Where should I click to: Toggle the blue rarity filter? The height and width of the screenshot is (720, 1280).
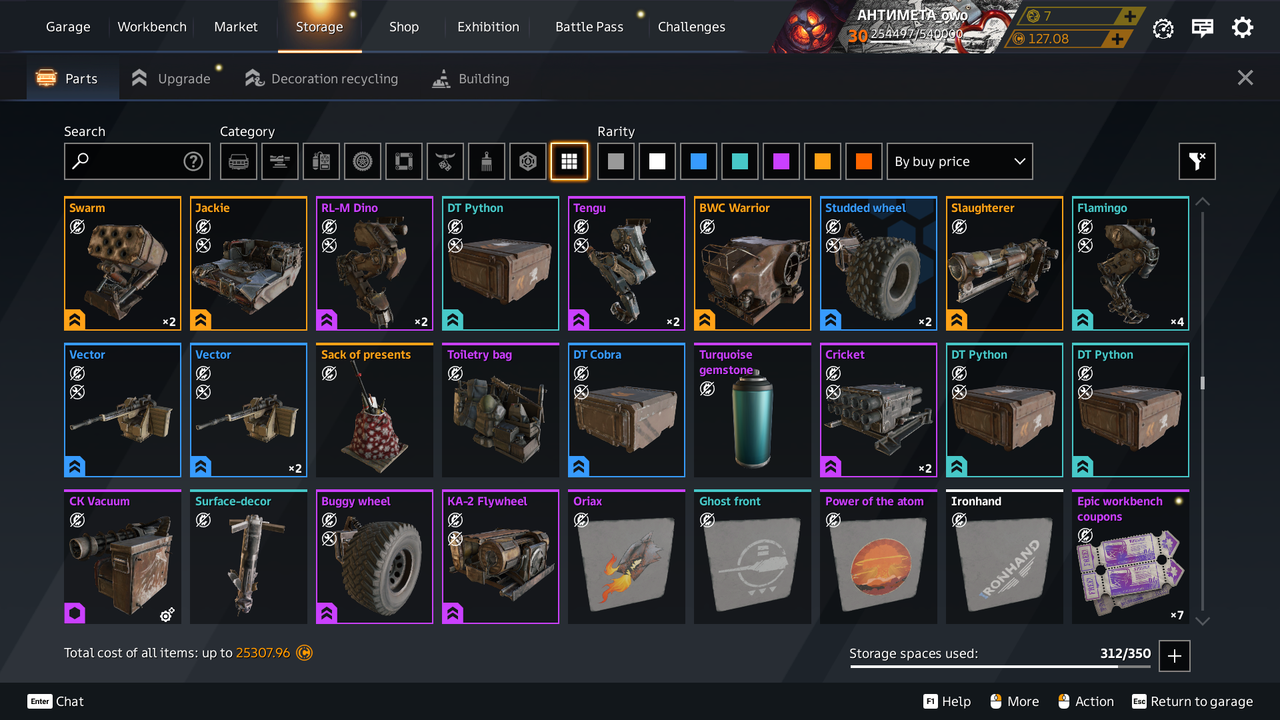tap(698, 161)
